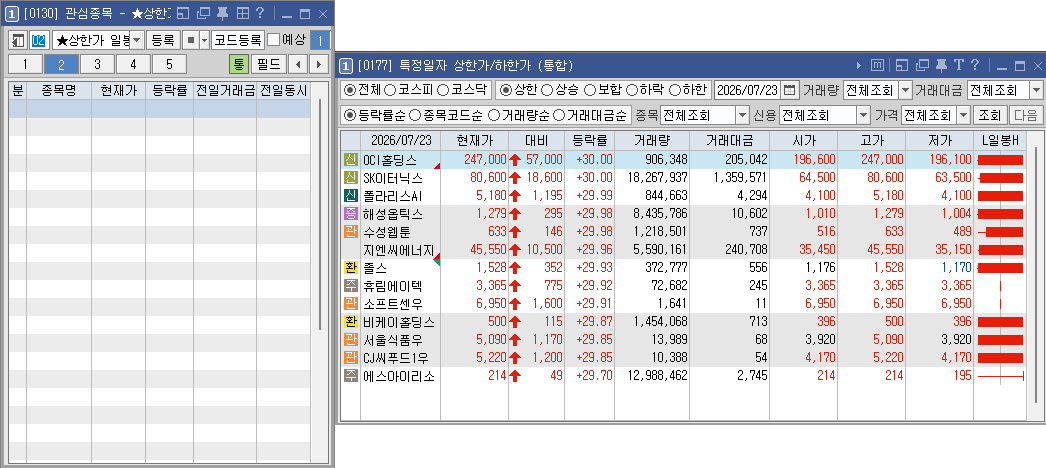Click the memo icon in 0177 title bar
Screen dimensions: 1046x468
click(x=878, y=65)
